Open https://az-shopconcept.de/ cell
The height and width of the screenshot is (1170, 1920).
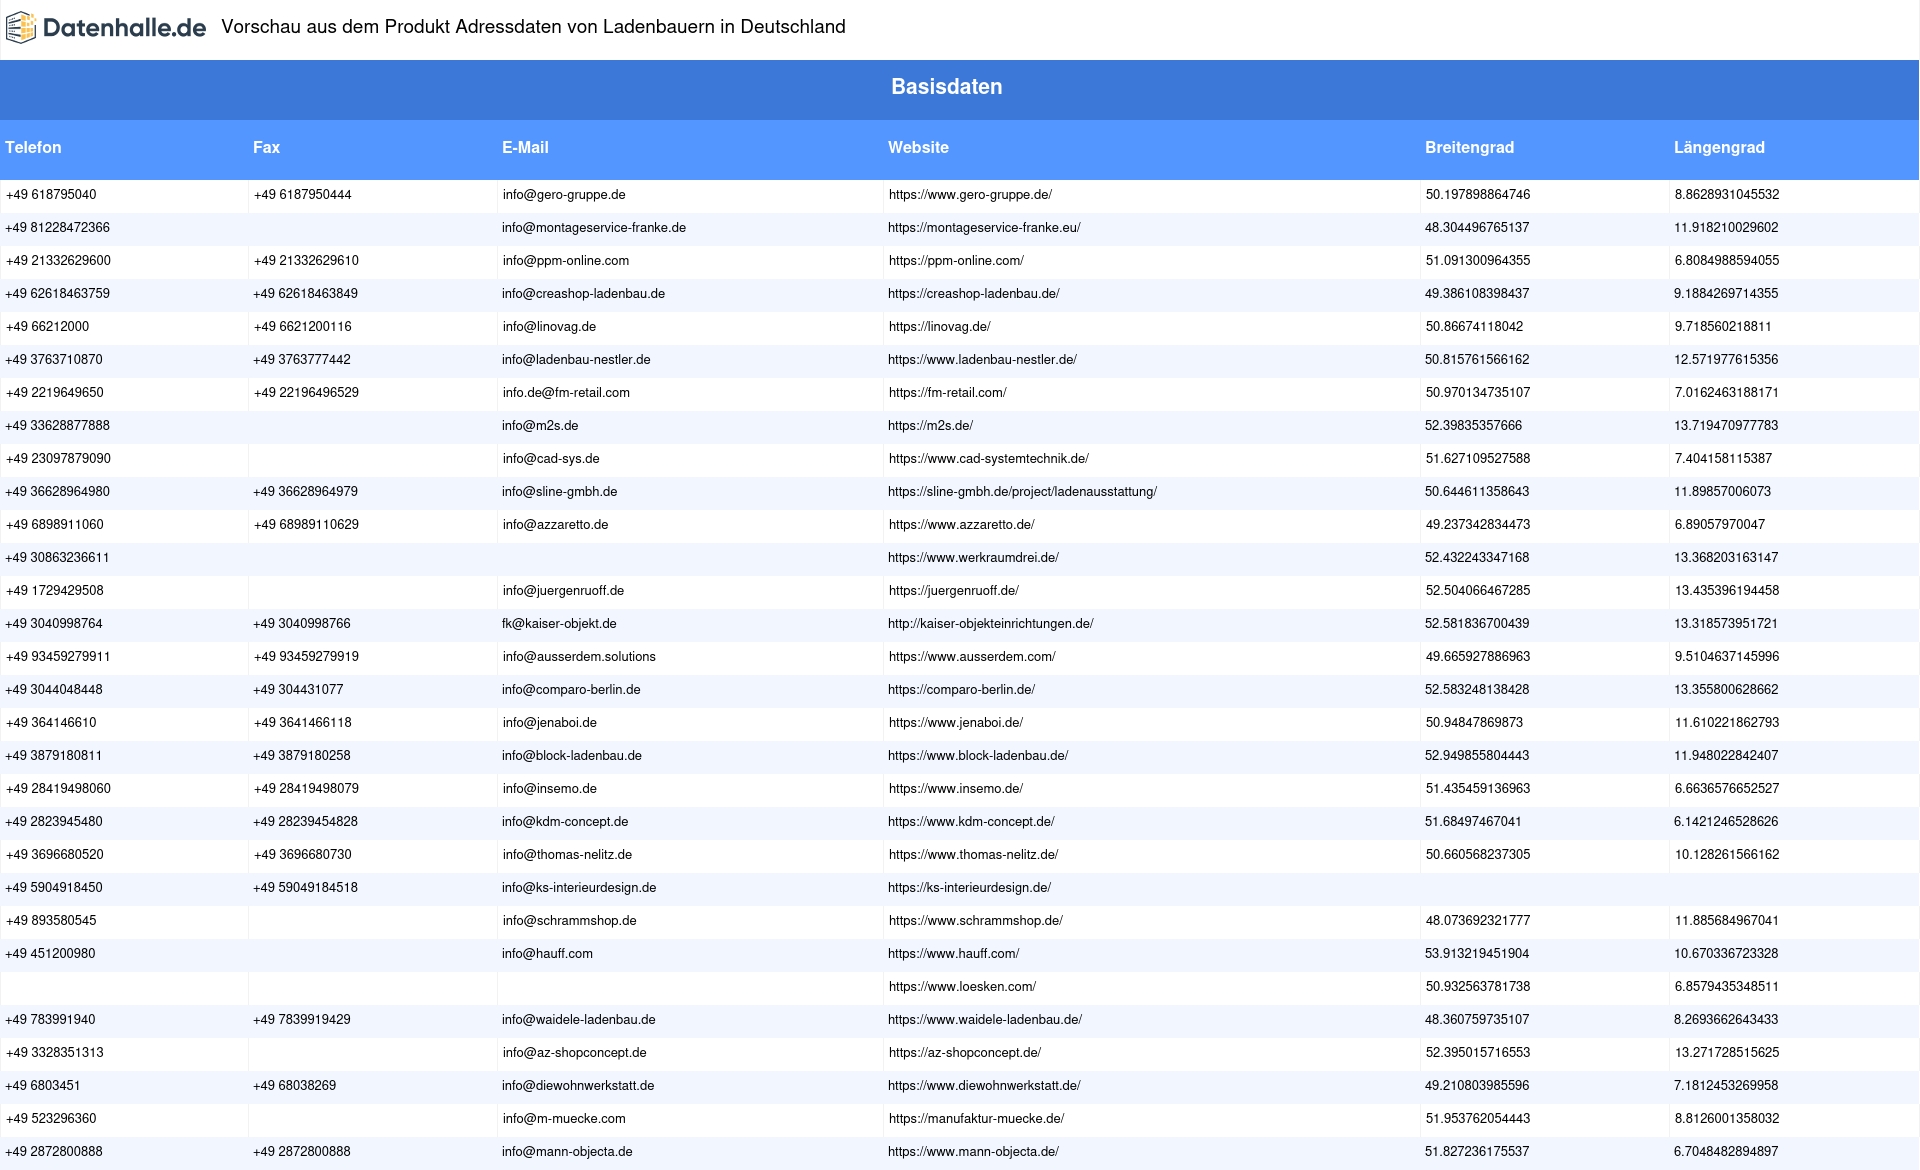click(965, 1053)
